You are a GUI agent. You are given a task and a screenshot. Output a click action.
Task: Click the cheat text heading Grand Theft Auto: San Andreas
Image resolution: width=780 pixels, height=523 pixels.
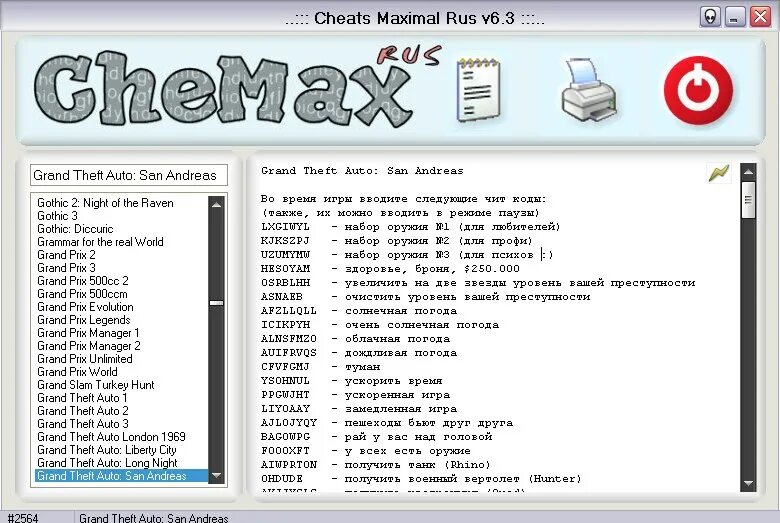point(362,171)
